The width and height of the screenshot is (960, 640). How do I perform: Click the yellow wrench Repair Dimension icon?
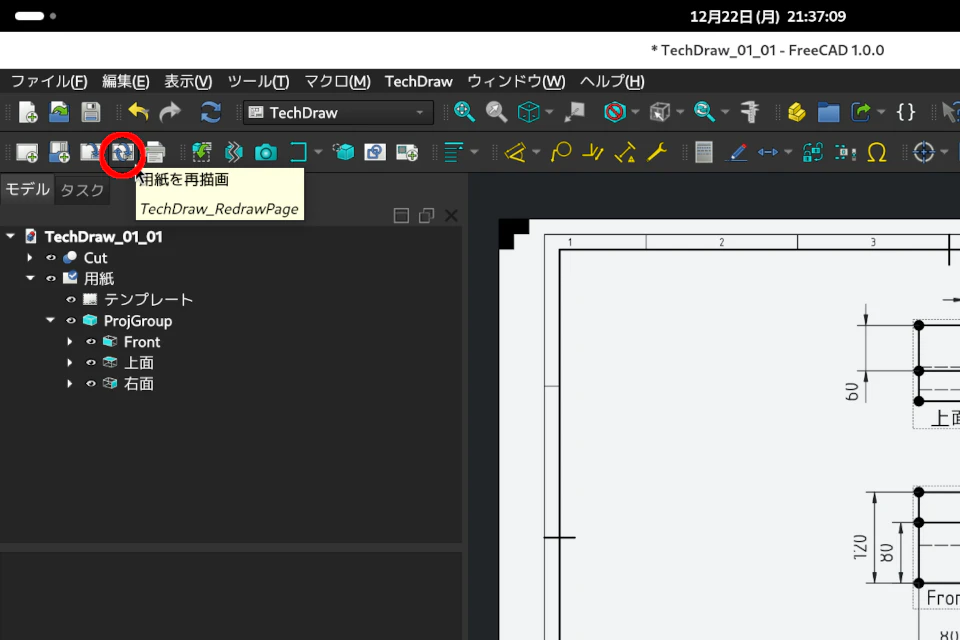point(656,152)
